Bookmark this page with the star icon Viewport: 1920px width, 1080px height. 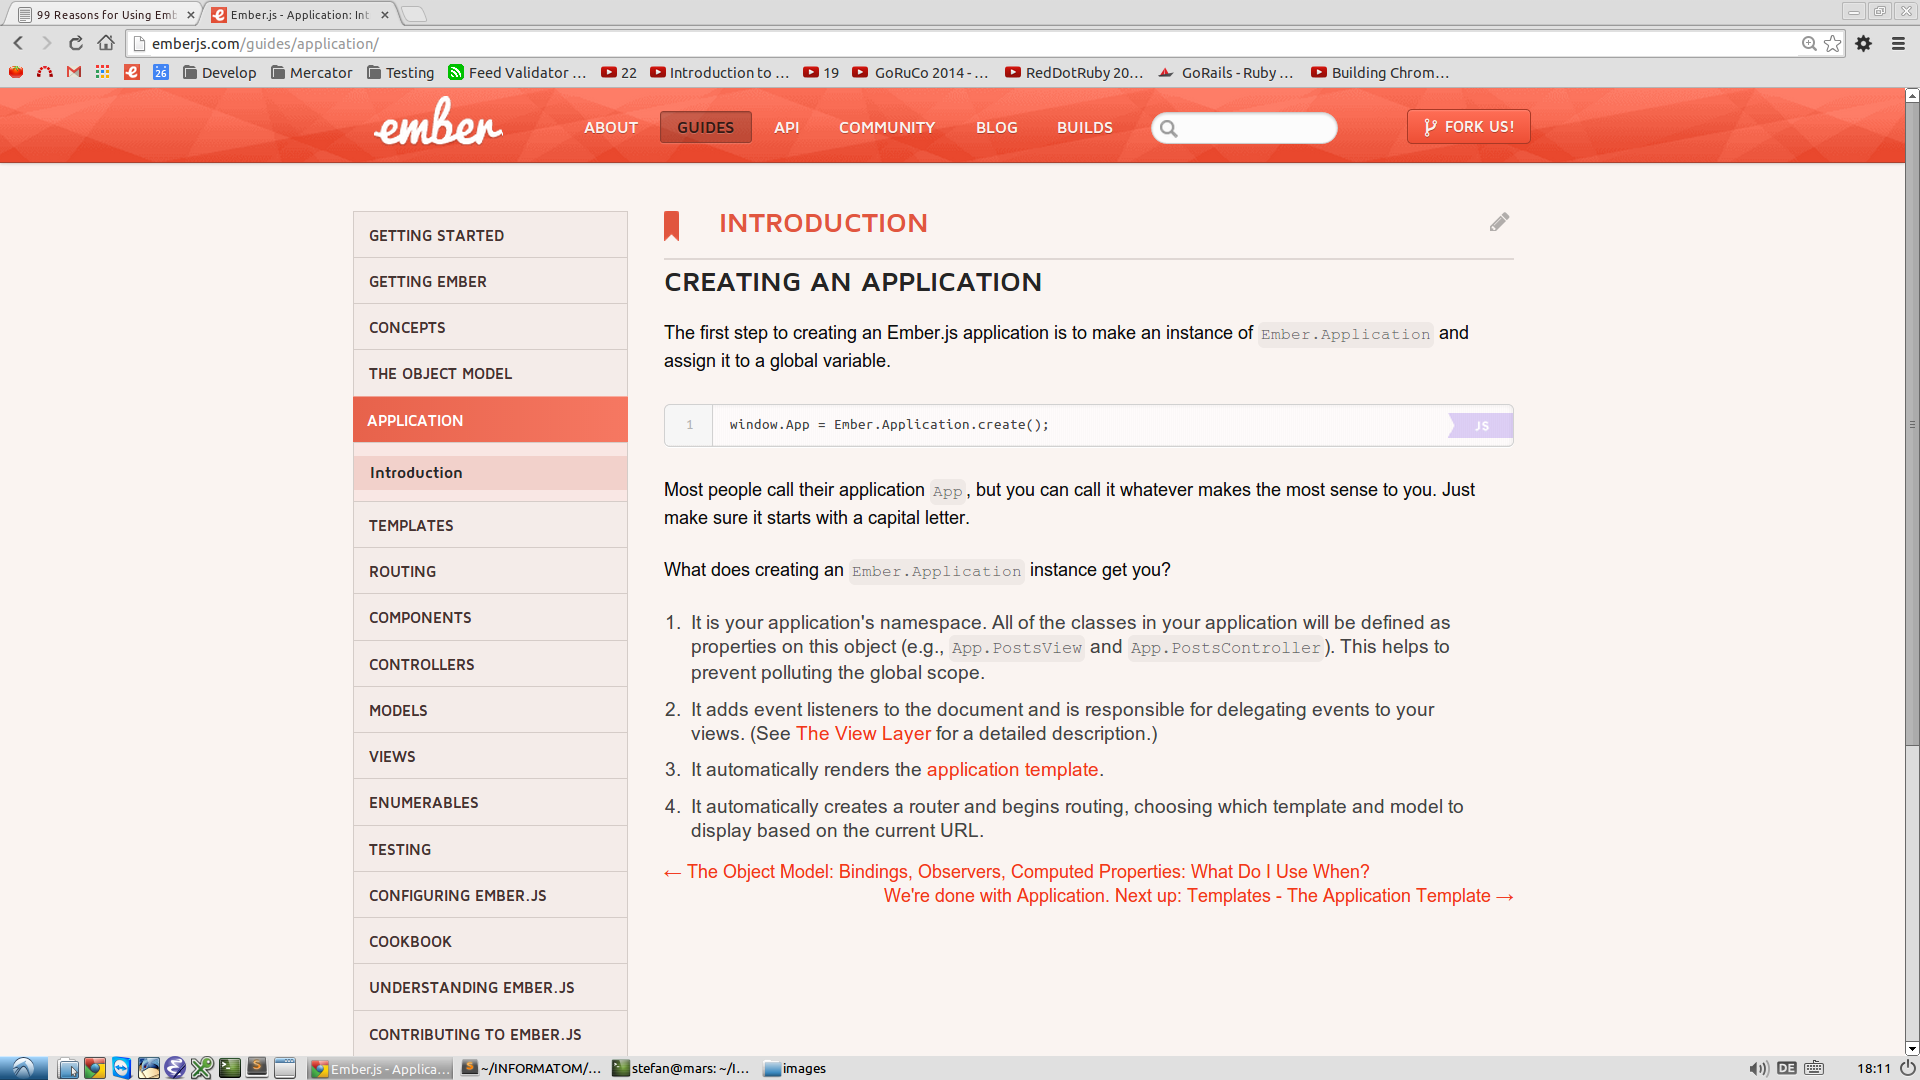tap(1832, 43)
